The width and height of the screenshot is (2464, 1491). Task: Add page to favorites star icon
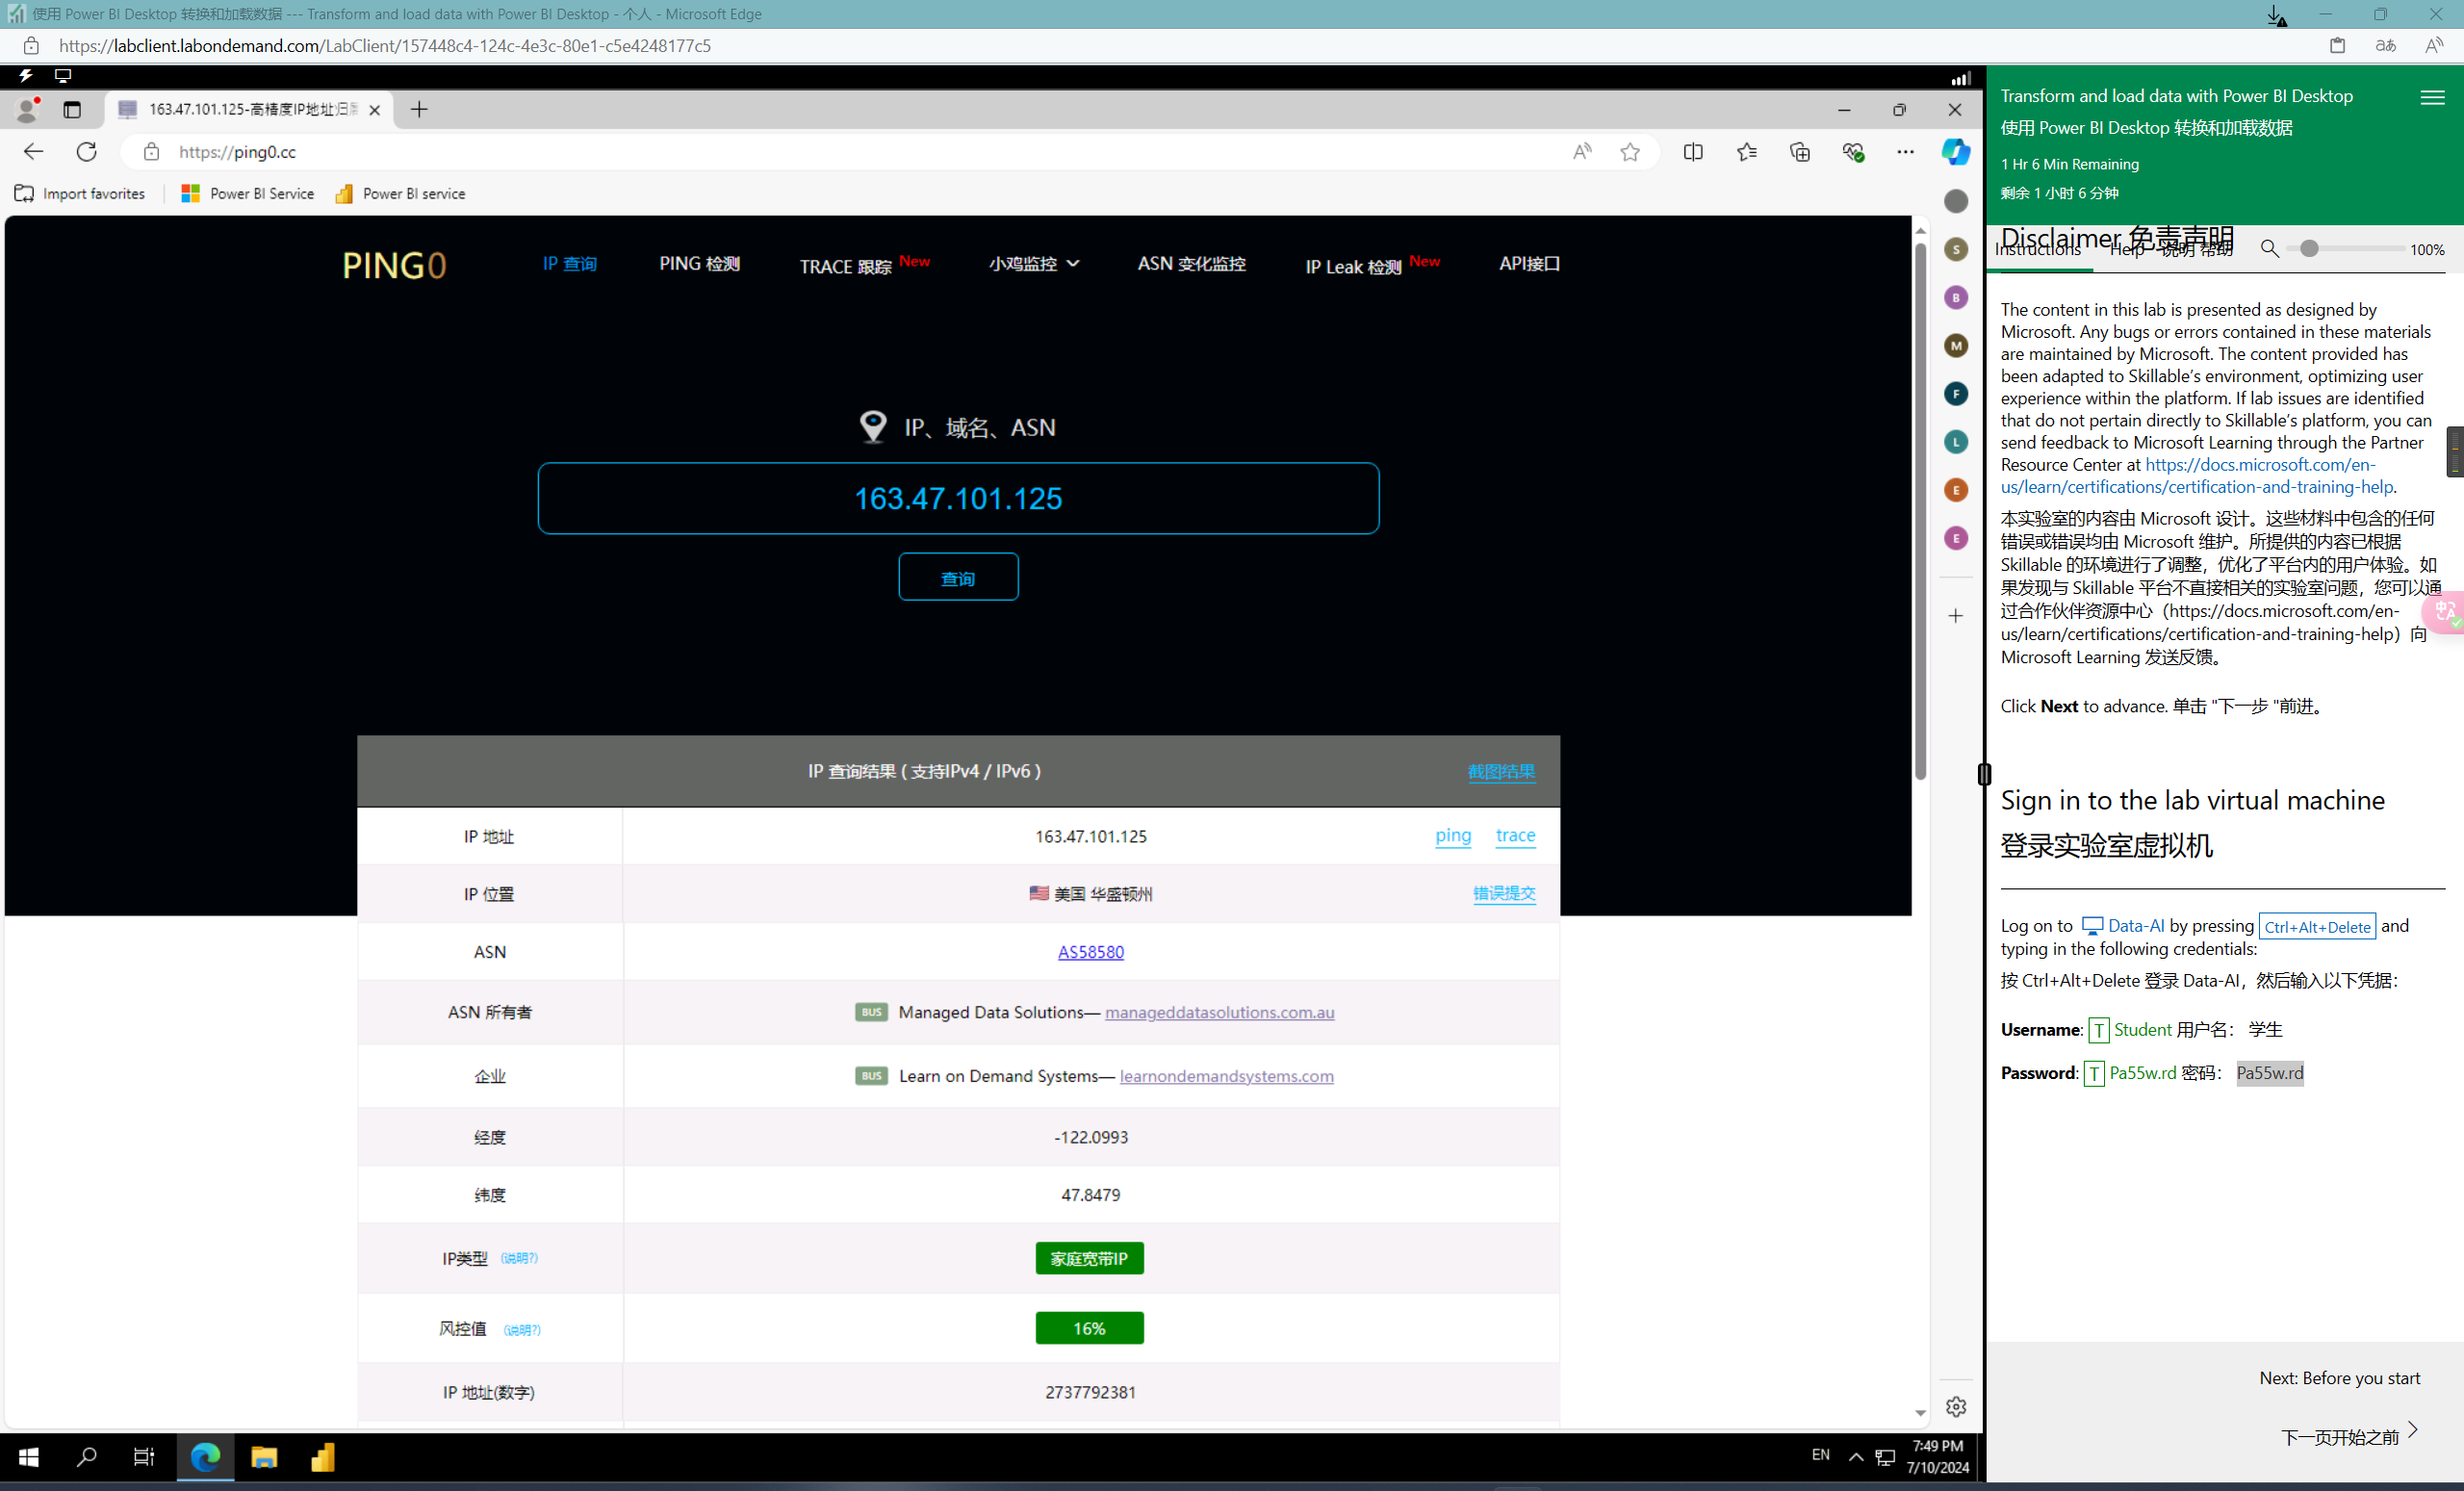point(1630,152)
